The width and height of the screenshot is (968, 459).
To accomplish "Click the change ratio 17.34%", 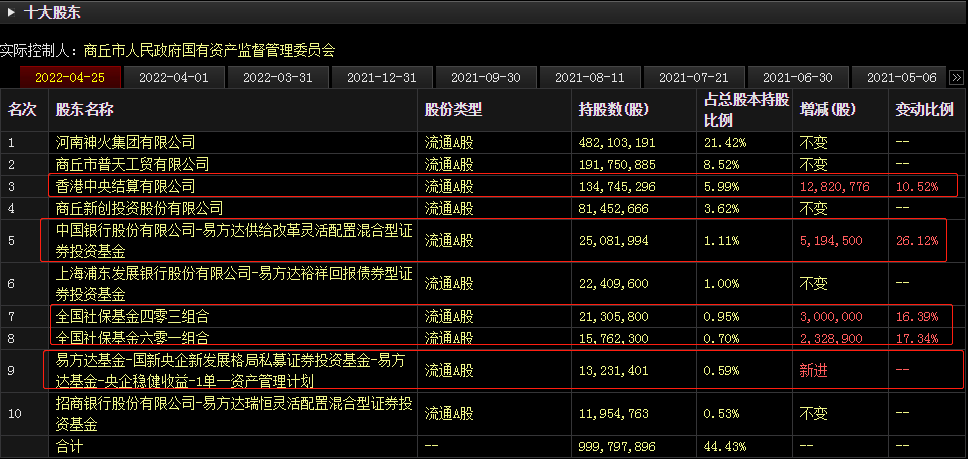I will tap(917, 338).
